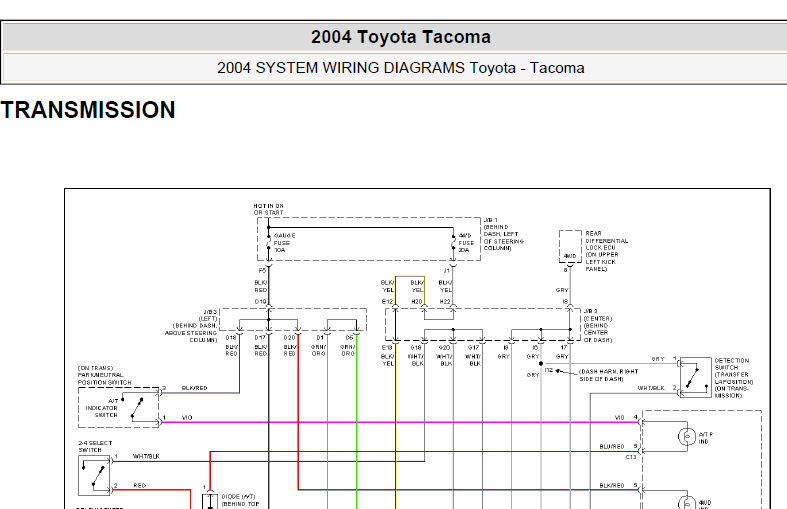
Task: Click the '2004 Toyota Tacoma' title
Action: 401,37
